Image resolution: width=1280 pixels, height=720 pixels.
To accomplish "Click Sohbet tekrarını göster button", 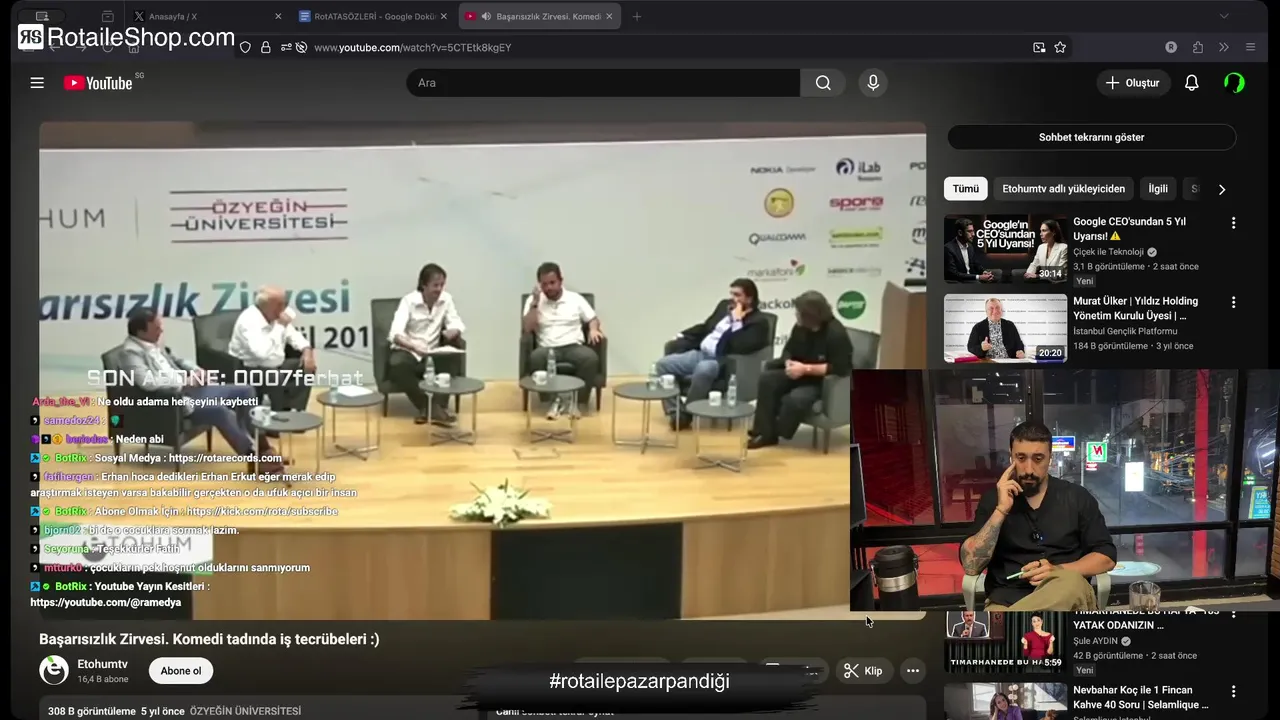I will click(x=1091, y=137).
